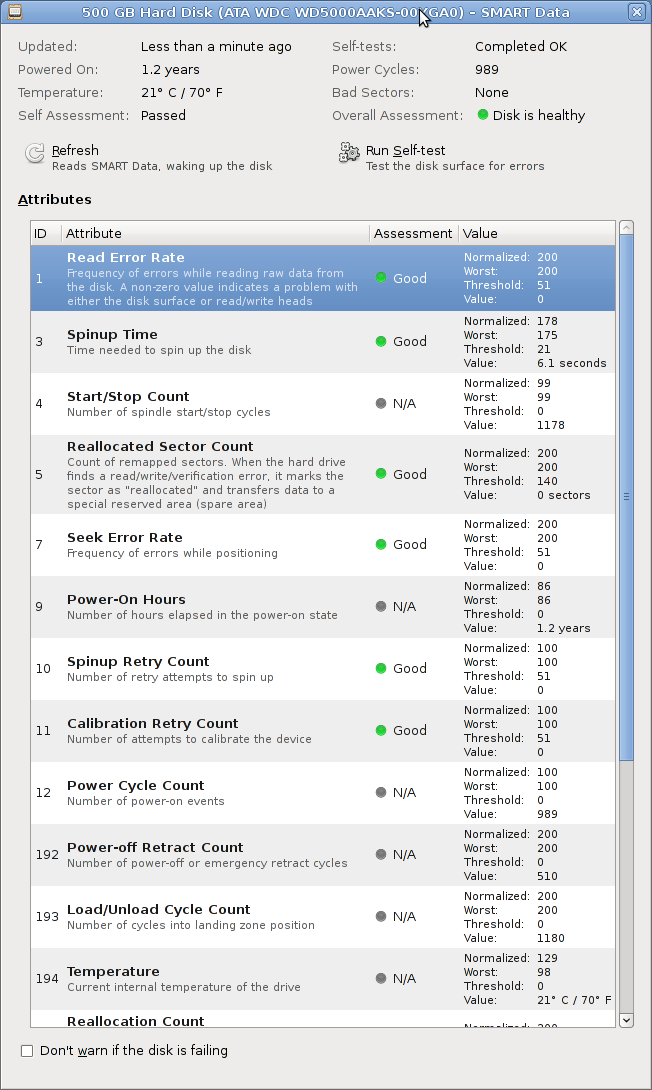Click the Value column header

pos(537,234)
